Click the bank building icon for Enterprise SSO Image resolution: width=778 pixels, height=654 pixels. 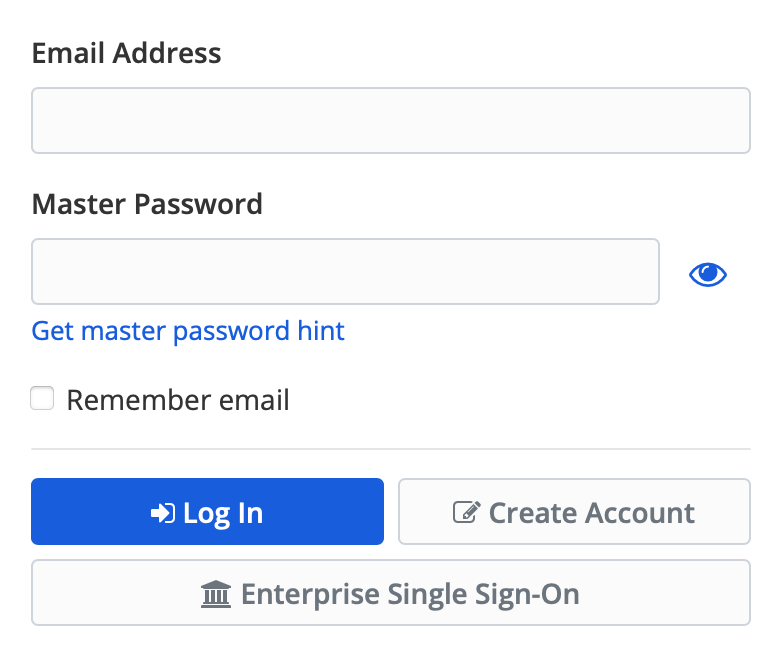216,594
